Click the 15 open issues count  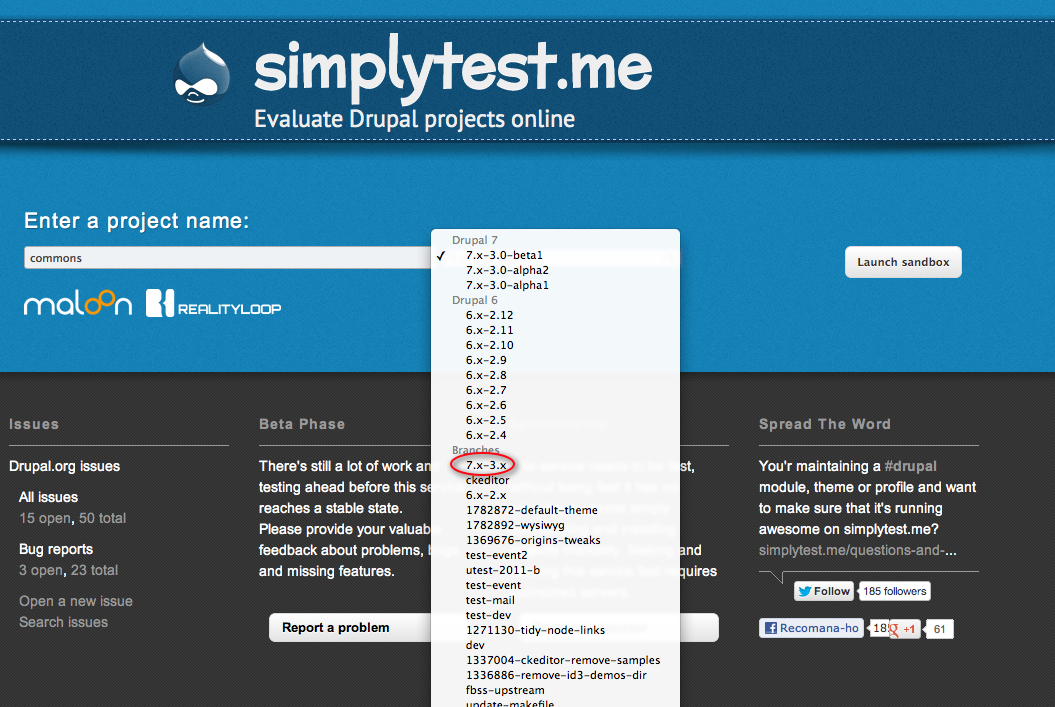pyautogui.click(x=44, y=518)
